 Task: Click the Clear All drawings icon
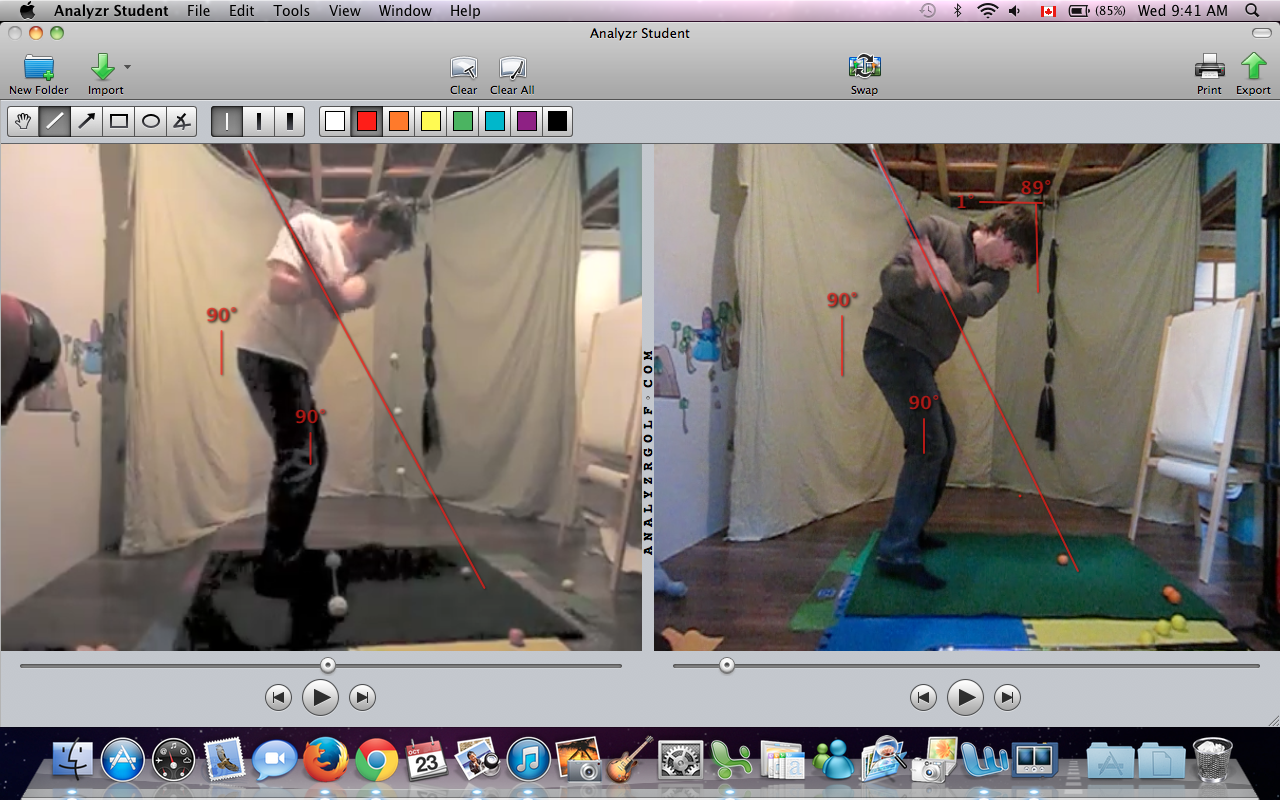[x=512, y=68]
